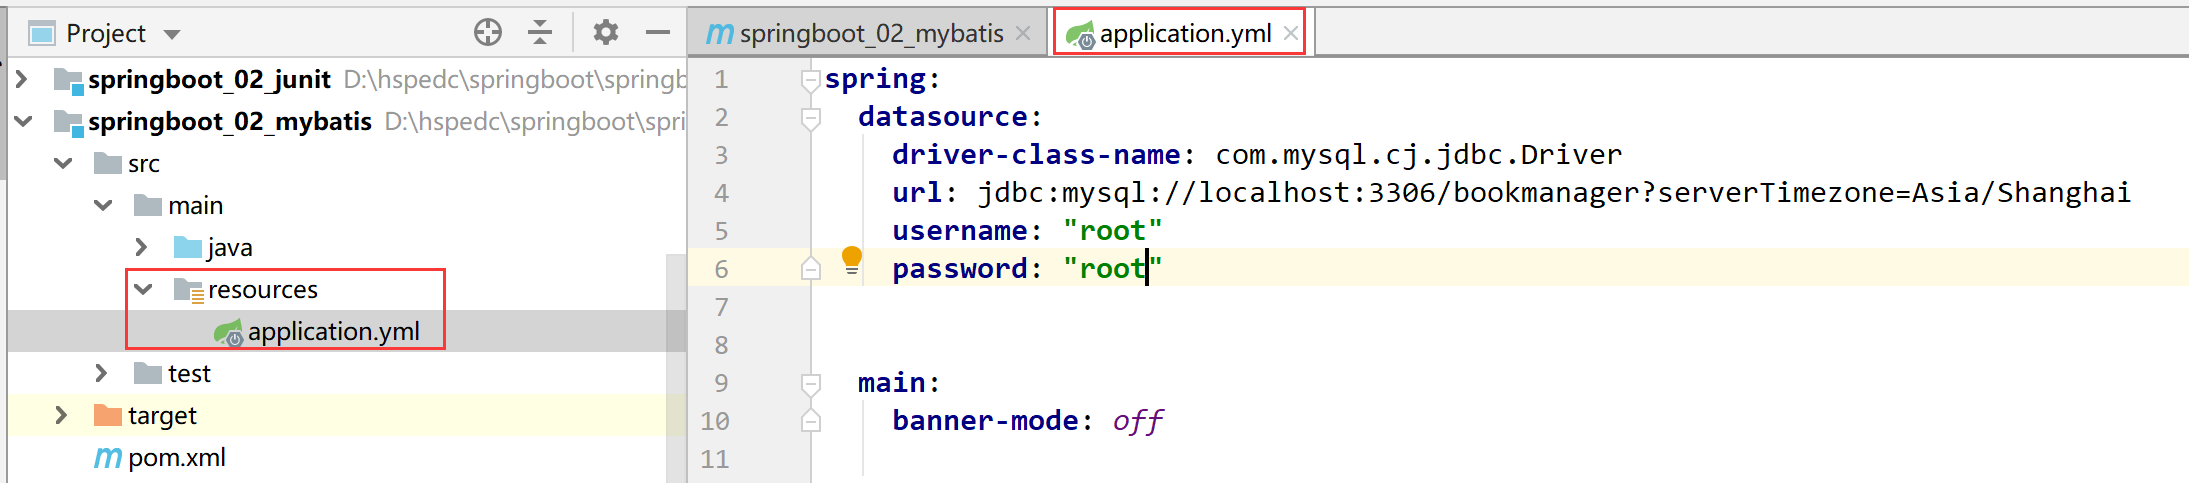Close the springboot_02_mybatis tab
Screen dimensions: 2189x483
tap(1023, 33)
